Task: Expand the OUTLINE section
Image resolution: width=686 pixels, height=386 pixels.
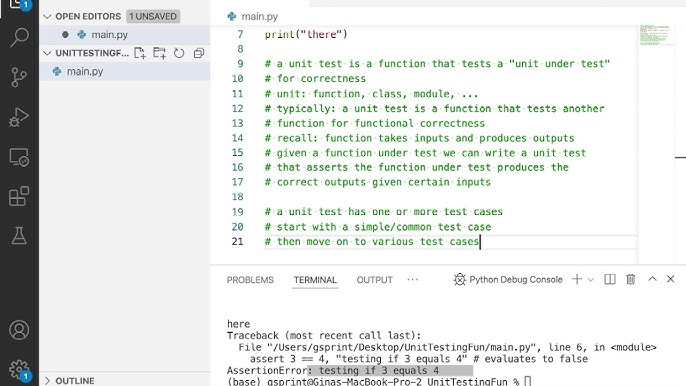Action: click(47, 380)
